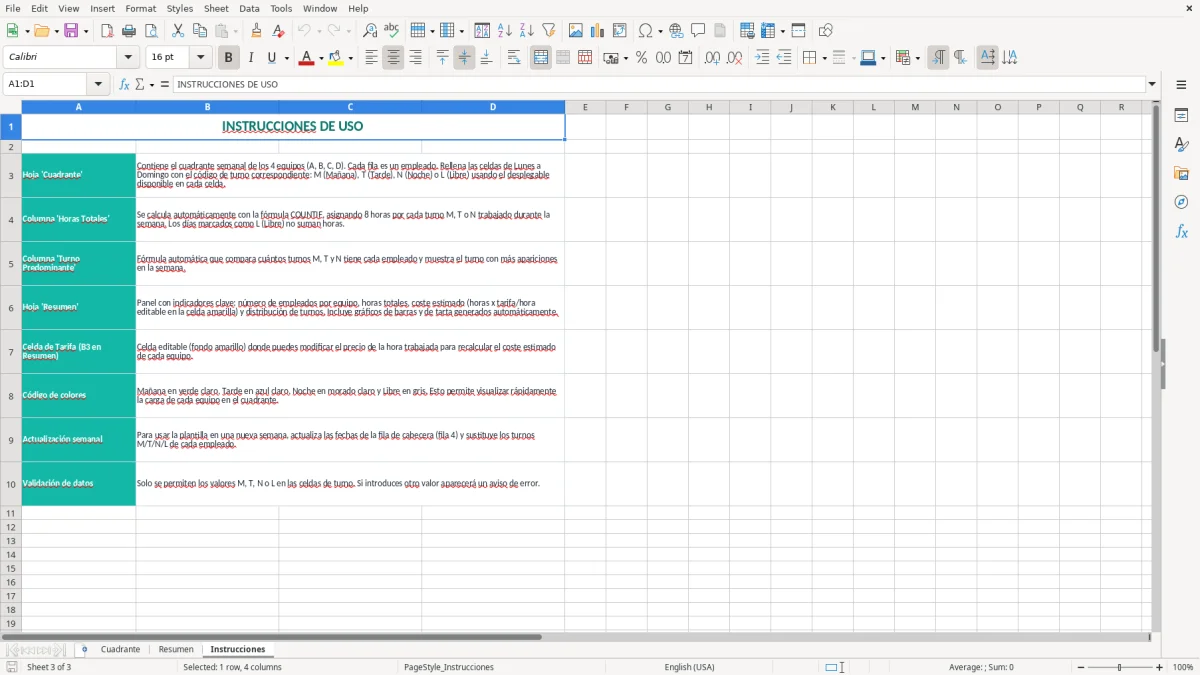Open the 16 pt font size dropdown

[x=201, y=58]
